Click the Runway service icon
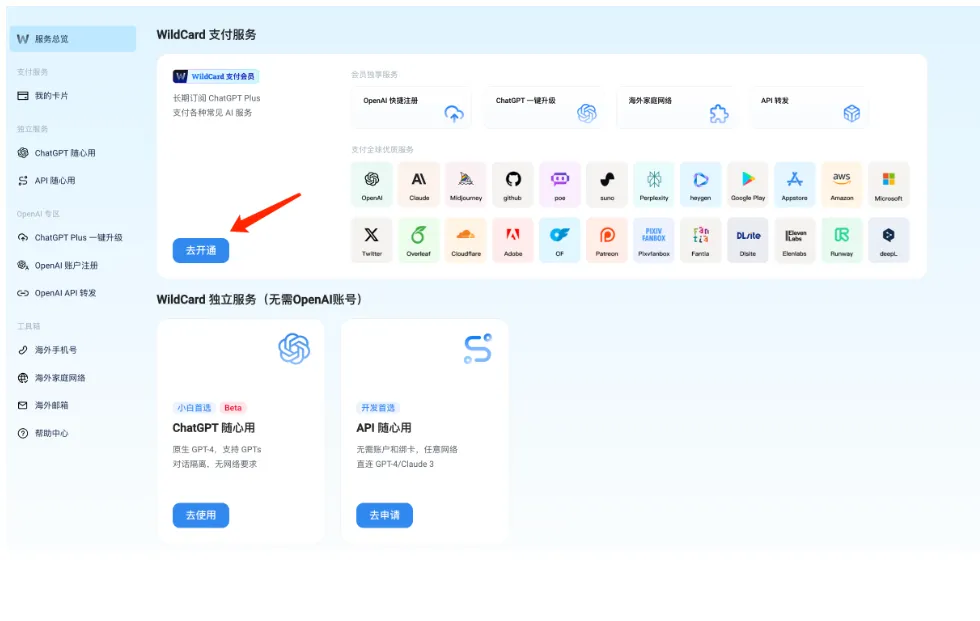This screenshot has height=621, width=980. (x=842, y=238)
